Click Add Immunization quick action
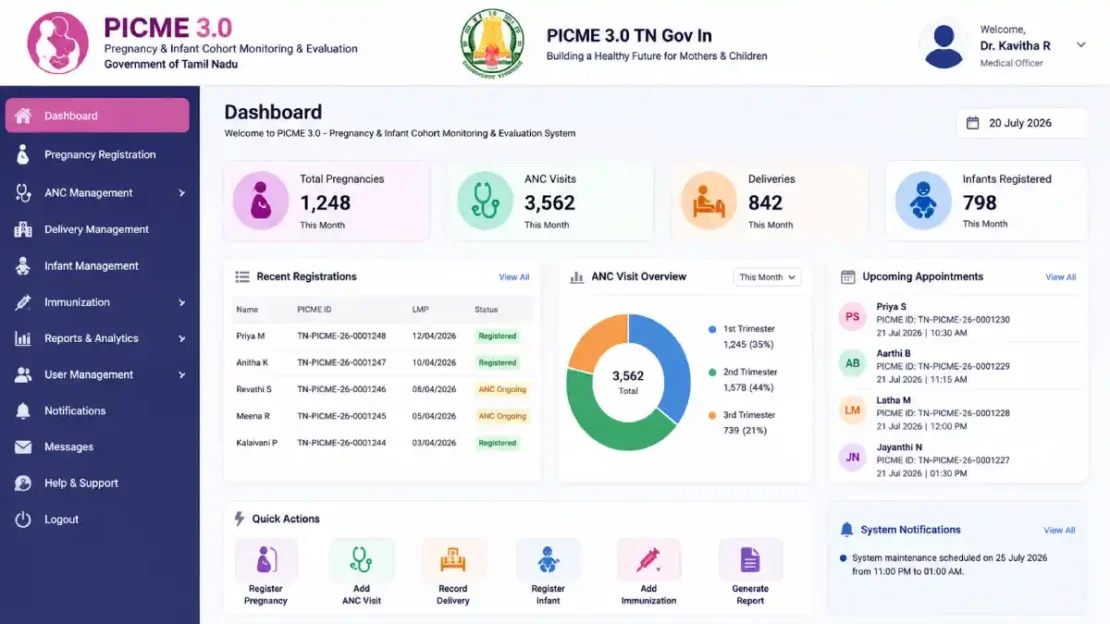1110x624 pixels. coord(648,572)
